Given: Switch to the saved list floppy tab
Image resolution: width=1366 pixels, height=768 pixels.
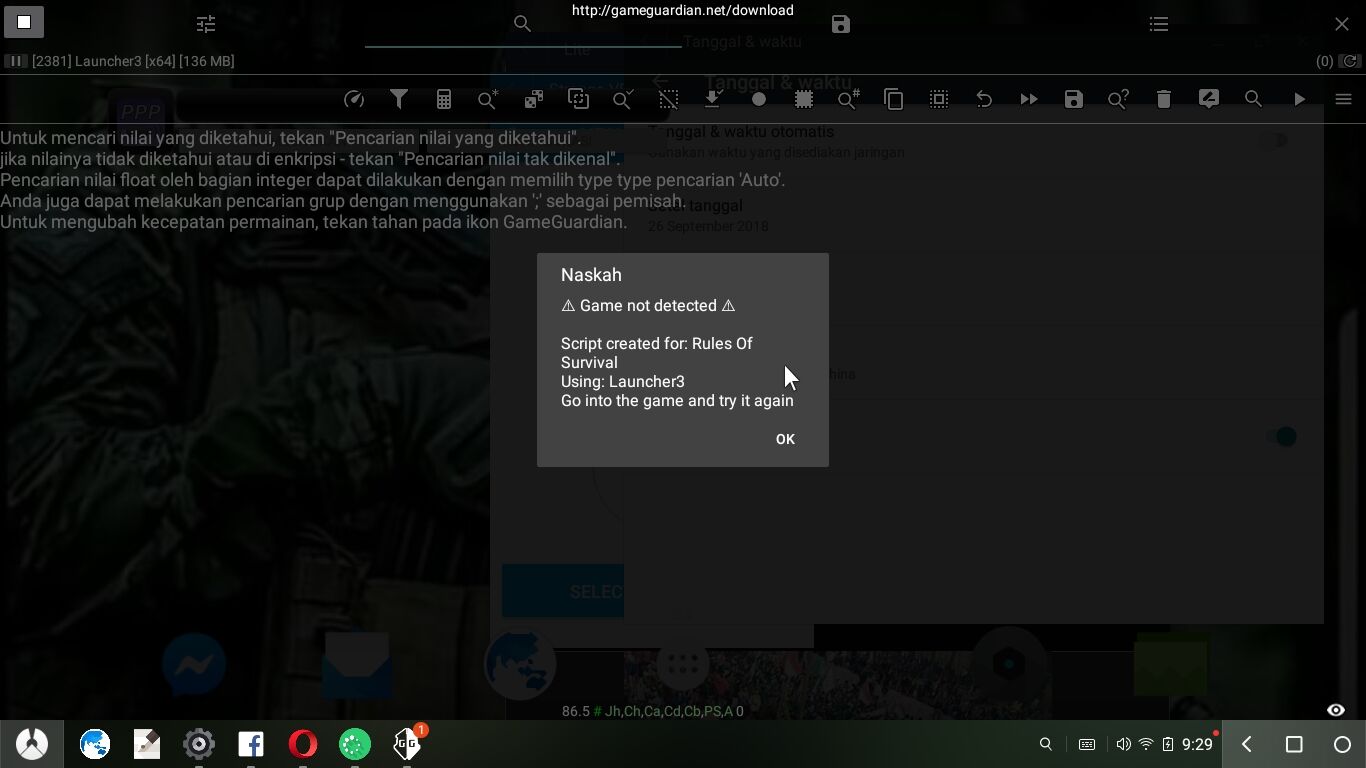Looking at the screenshot, I should 841,24.
